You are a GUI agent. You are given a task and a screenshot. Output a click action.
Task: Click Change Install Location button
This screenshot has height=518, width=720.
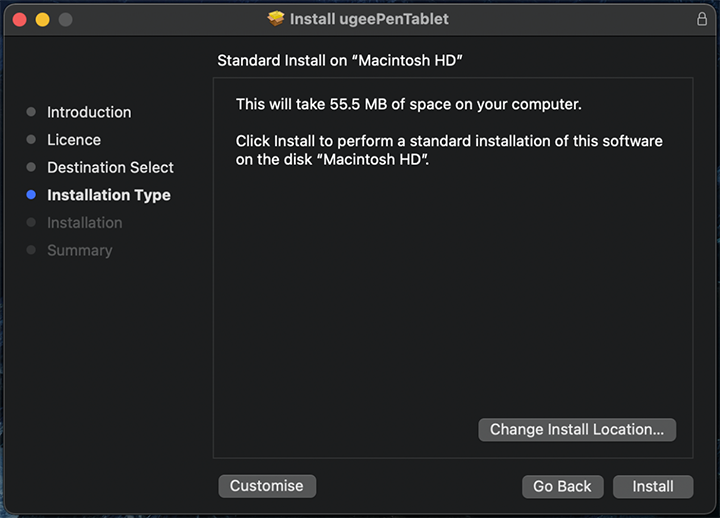pyautogui.click(x=577, y=429)
